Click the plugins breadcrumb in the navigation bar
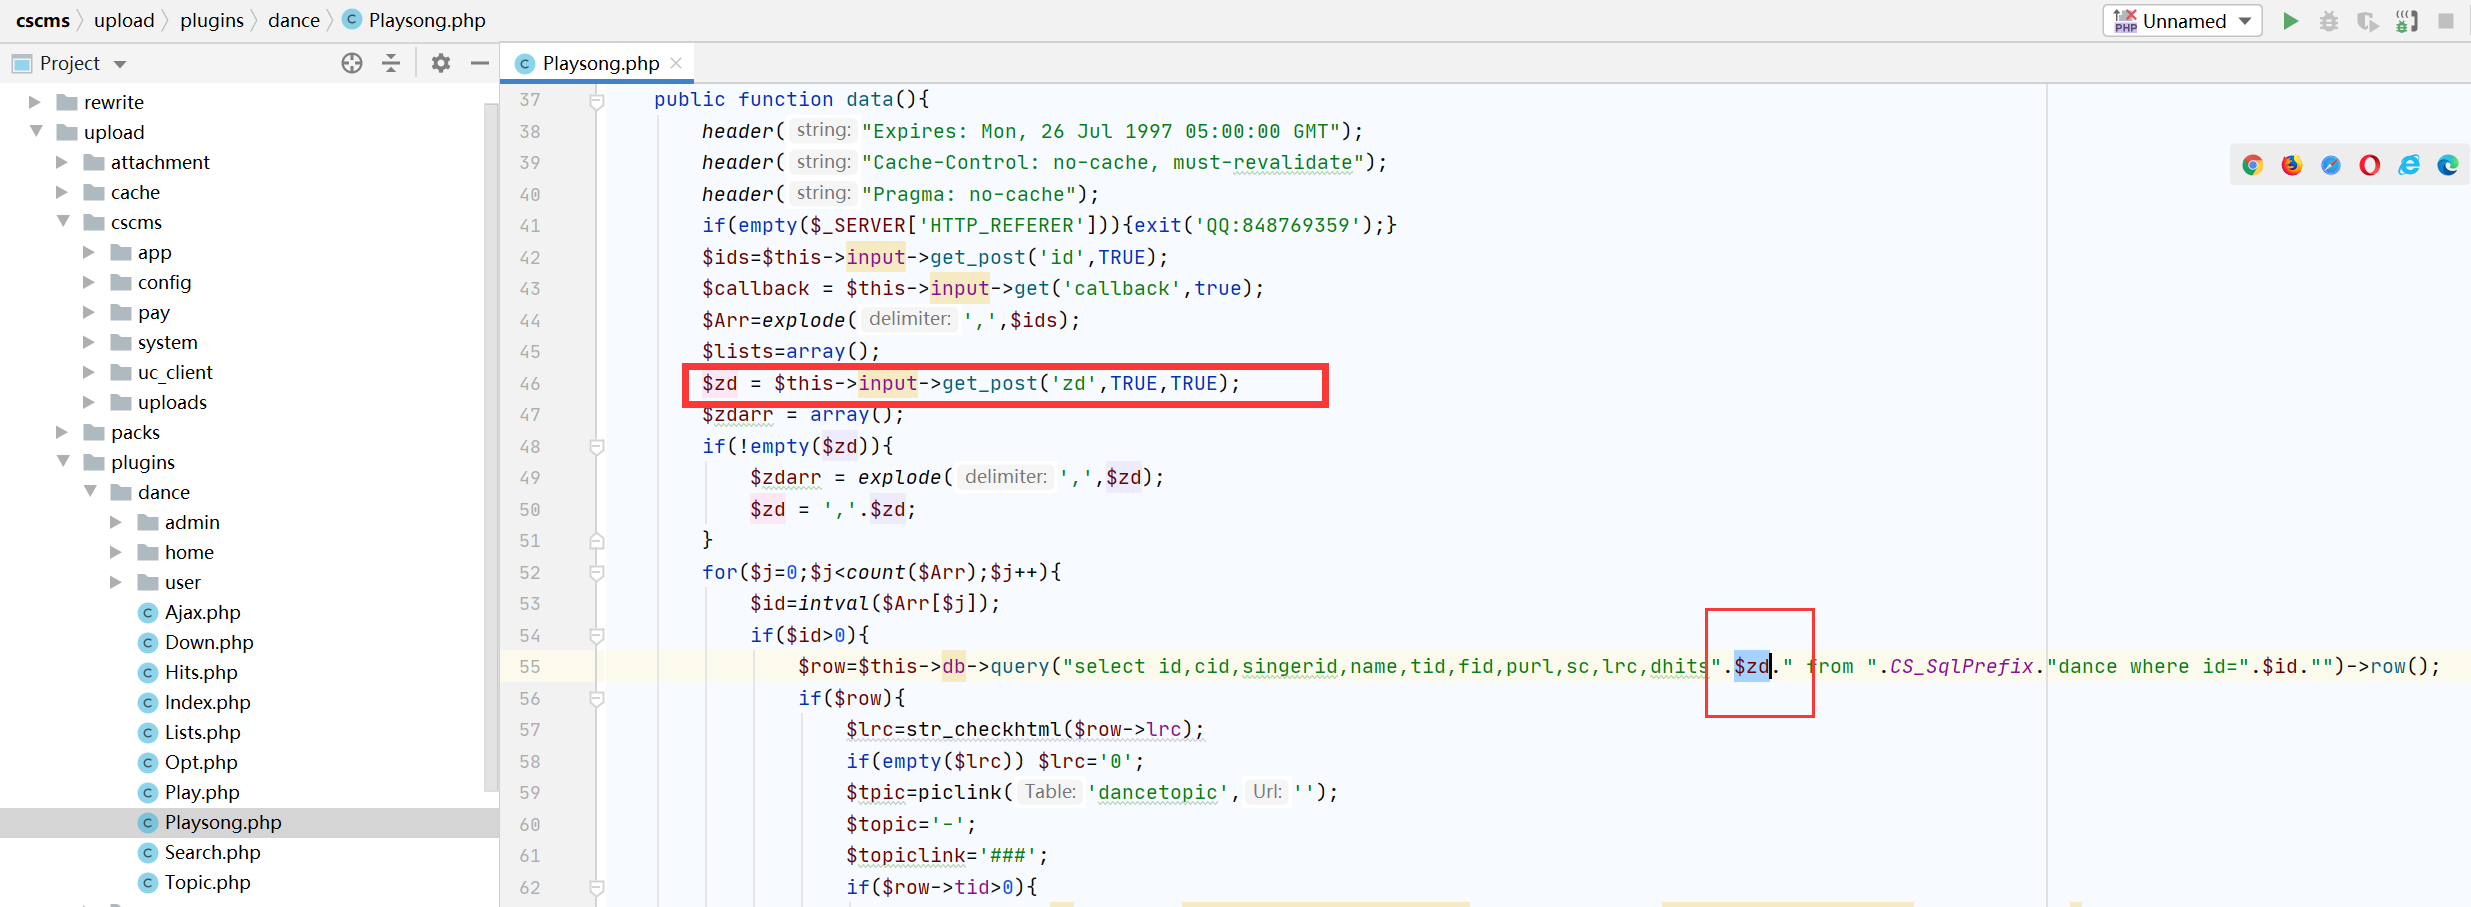 coord(212,20)
